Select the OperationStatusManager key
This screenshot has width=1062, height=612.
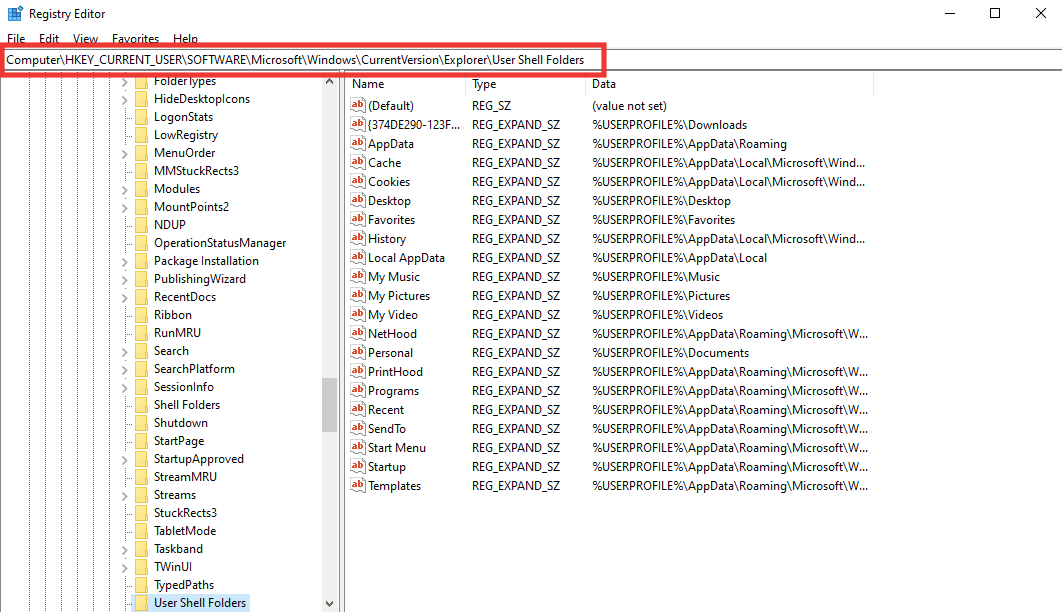pyautogui.click(x=219, y=243)
